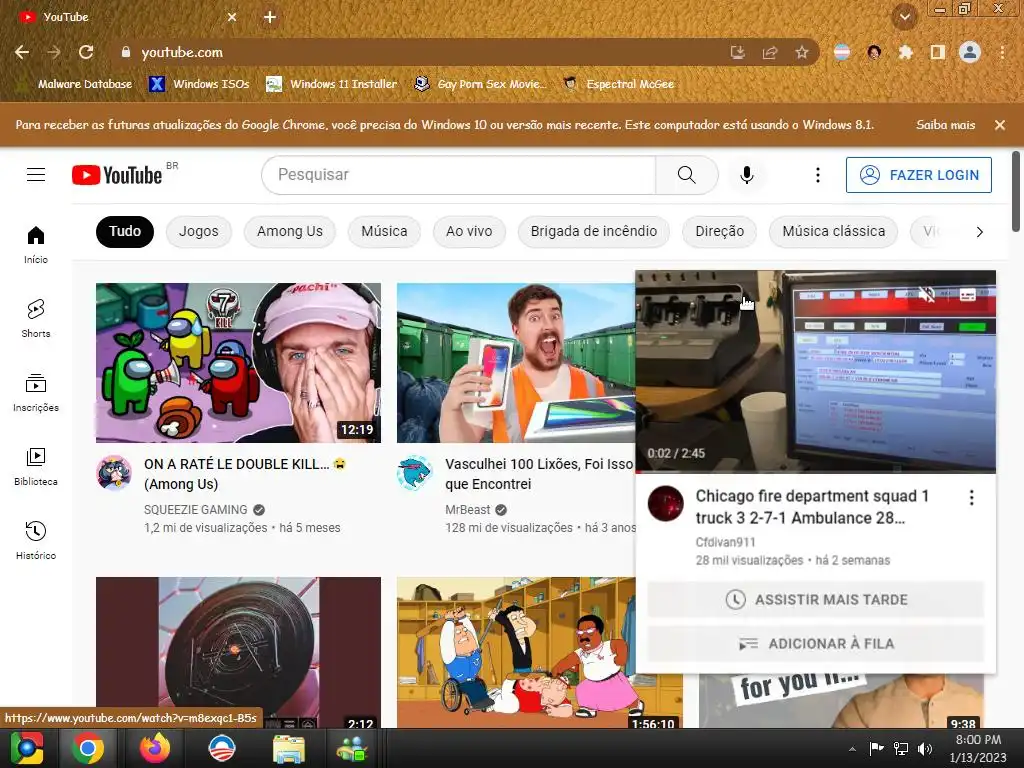Open SQUEEZIE GAMING channel avatar

click(114, 473)
